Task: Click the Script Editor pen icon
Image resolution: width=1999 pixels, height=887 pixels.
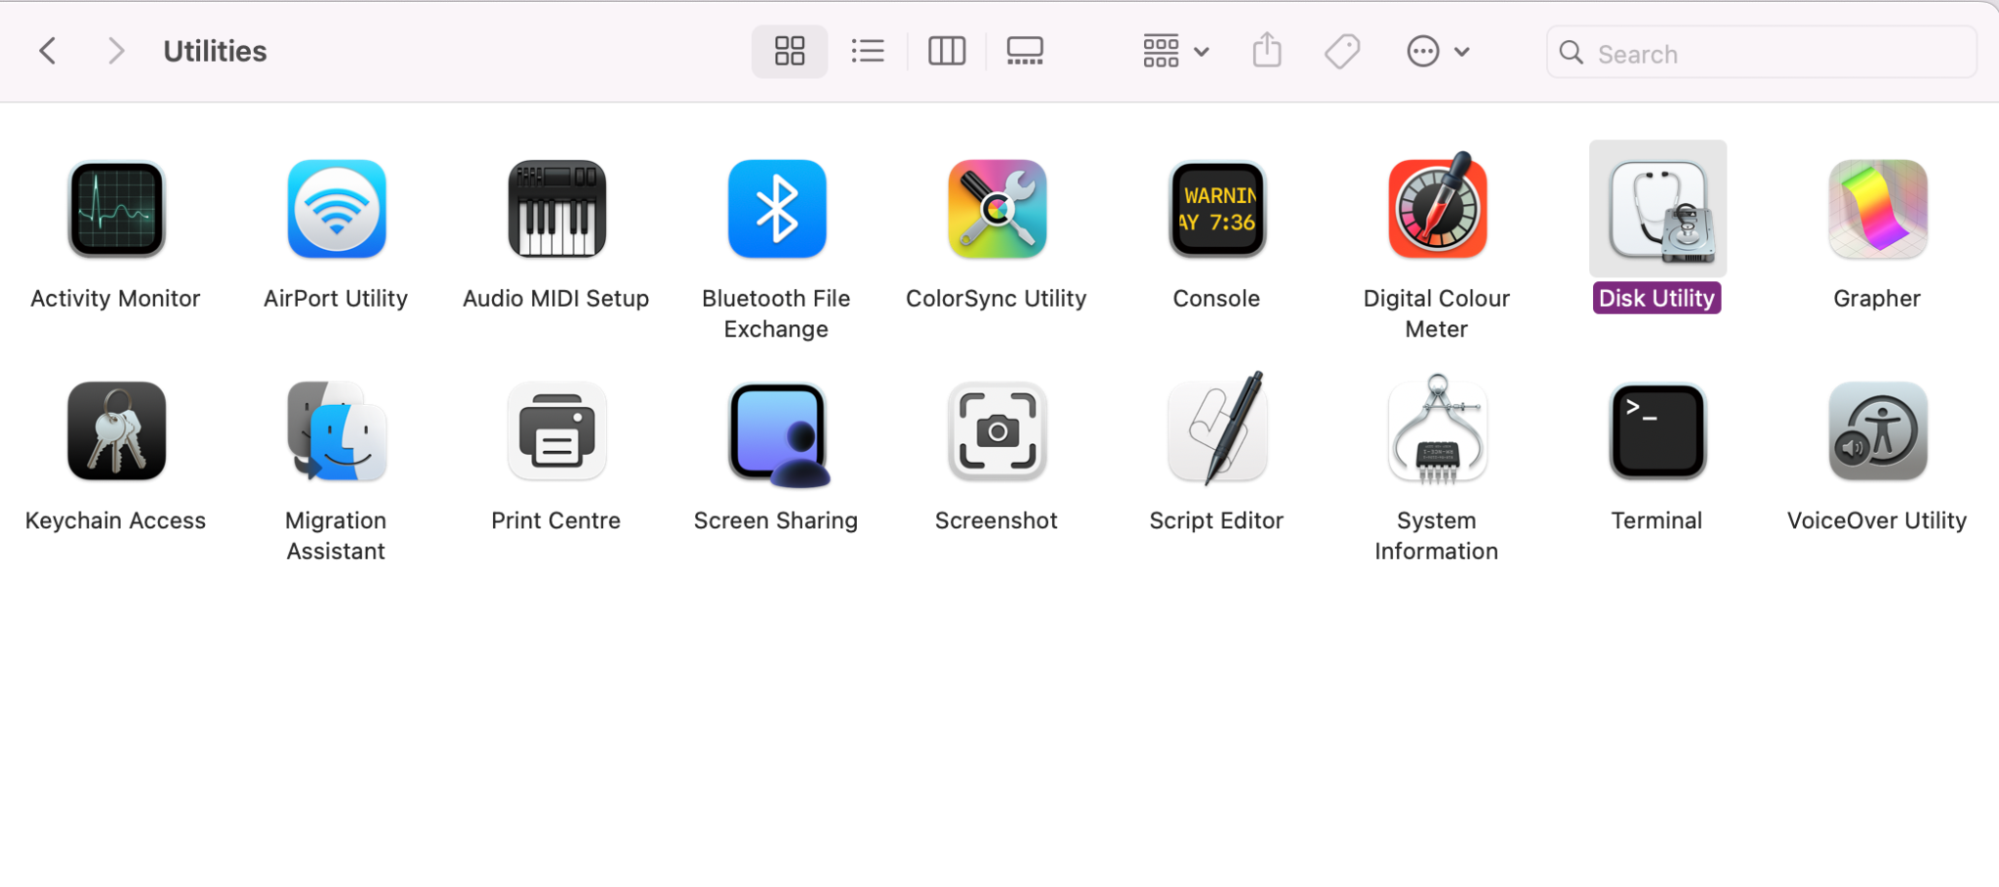Action: 1217,428
